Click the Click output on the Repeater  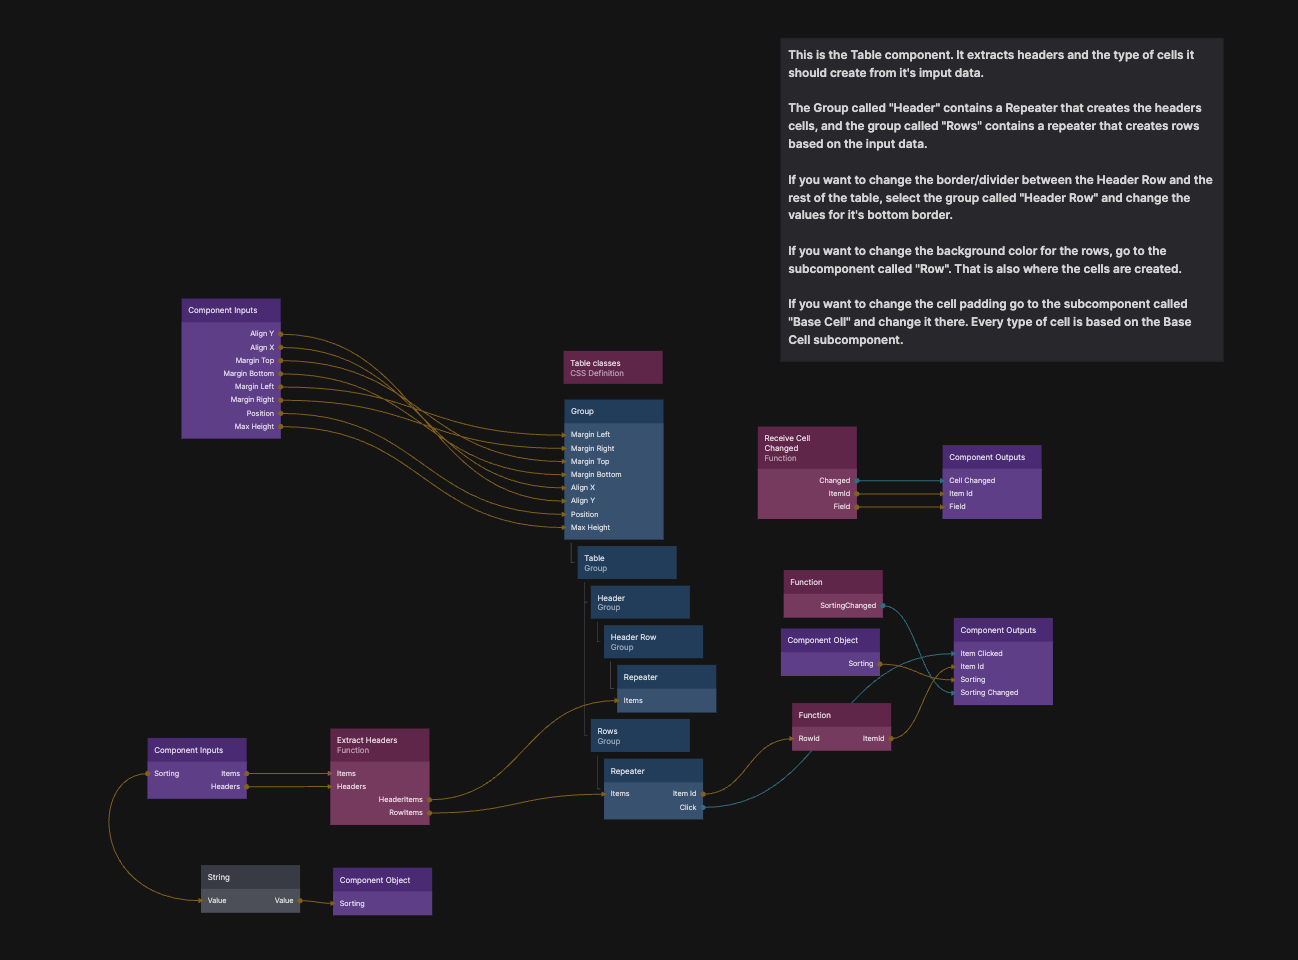702,807
